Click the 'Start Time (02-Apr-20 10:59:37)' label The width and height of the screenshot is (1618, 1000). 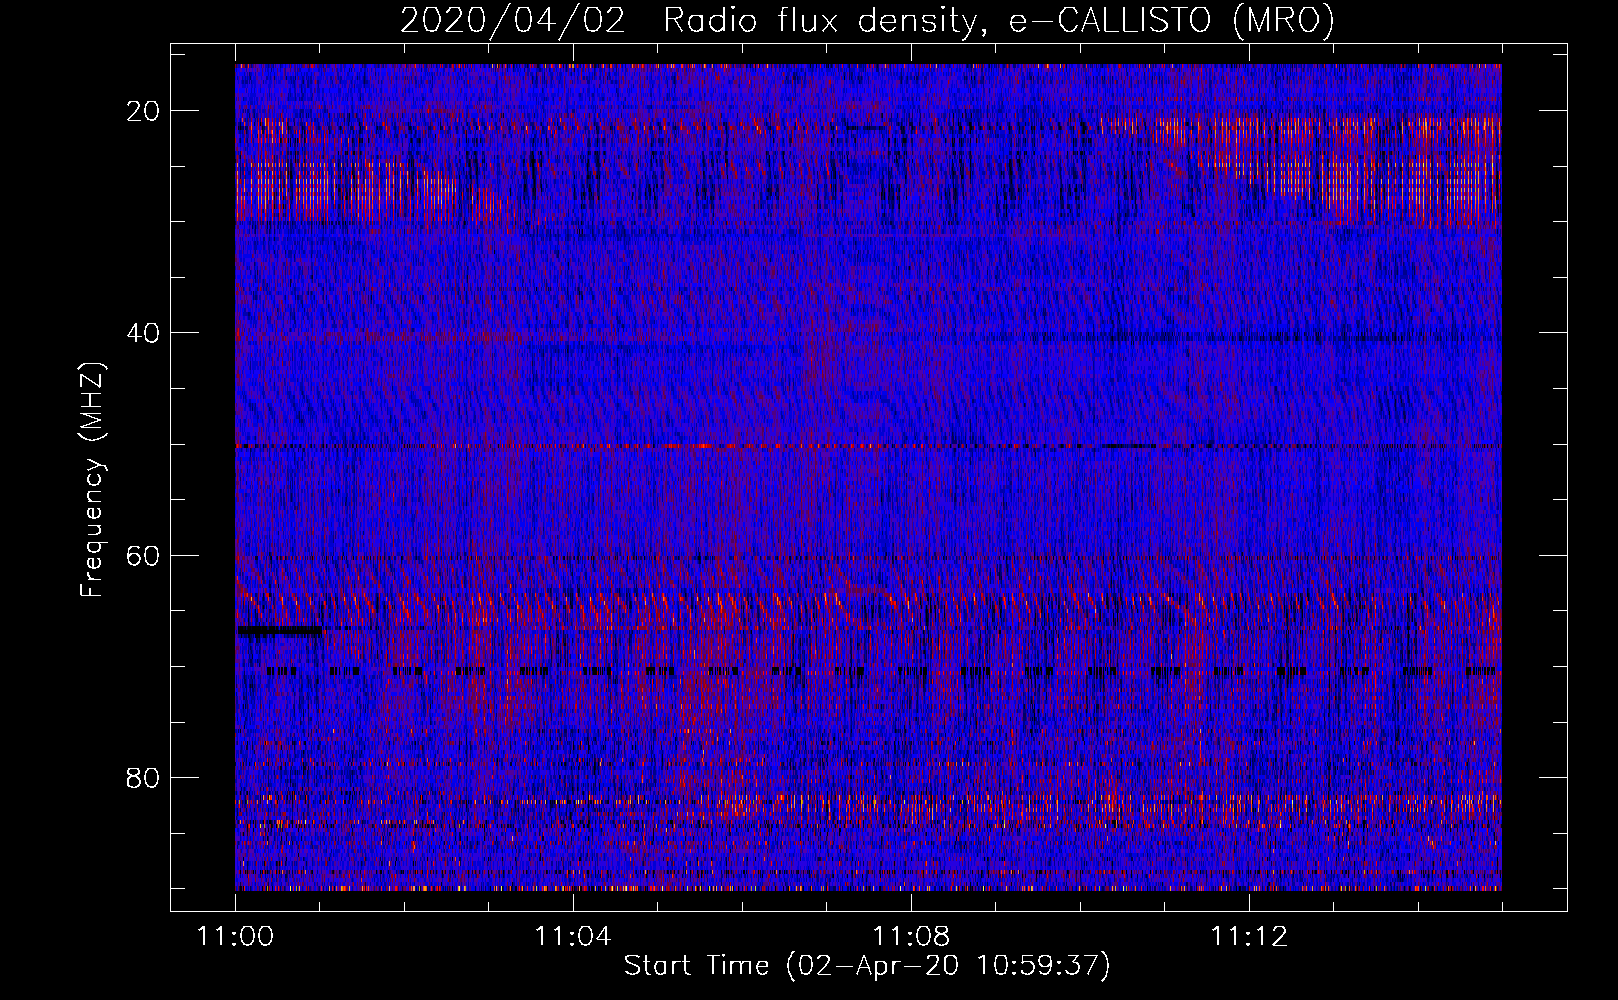click(867, 966)
